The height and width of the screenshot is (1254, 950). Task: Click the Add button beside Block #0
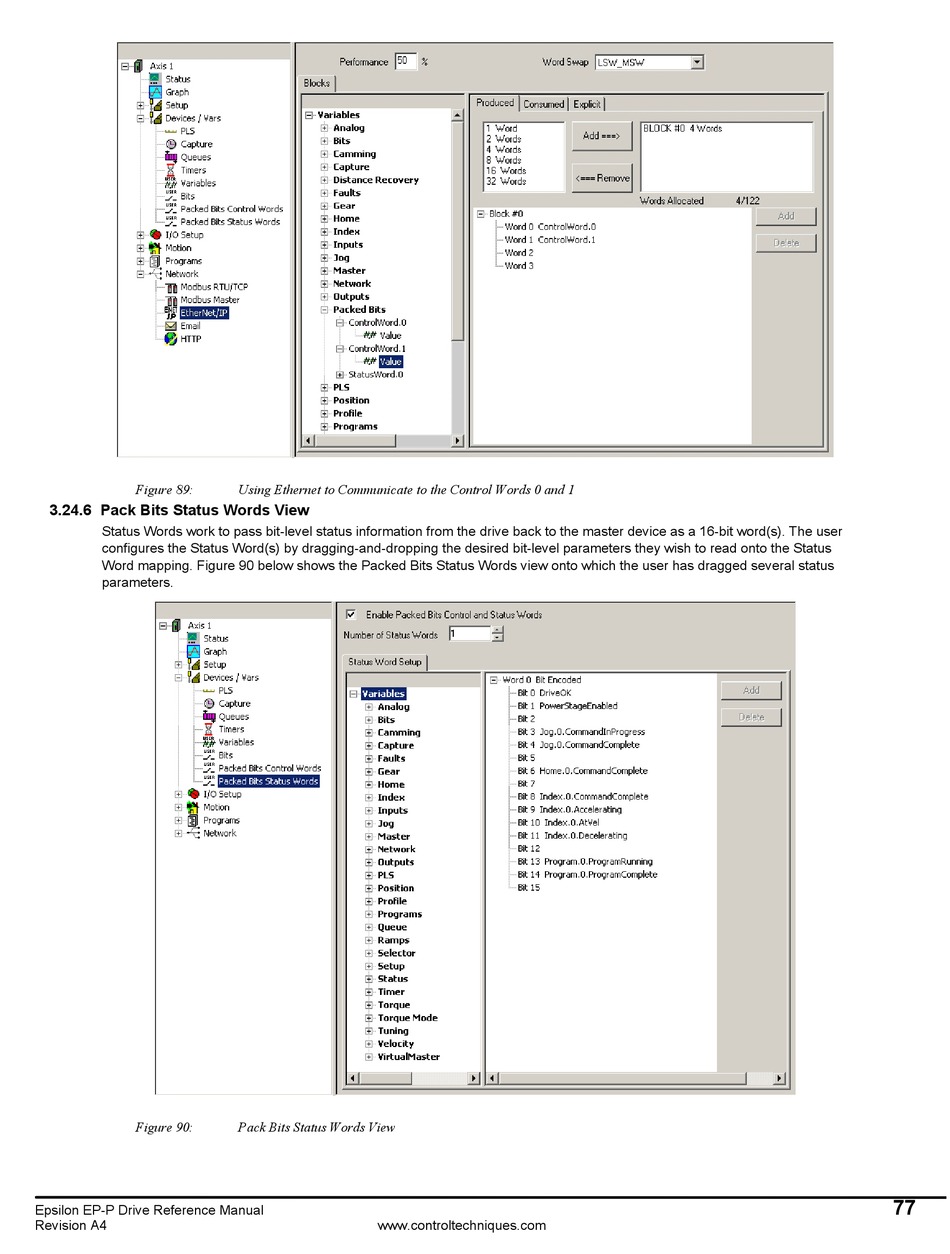[786, 216]
